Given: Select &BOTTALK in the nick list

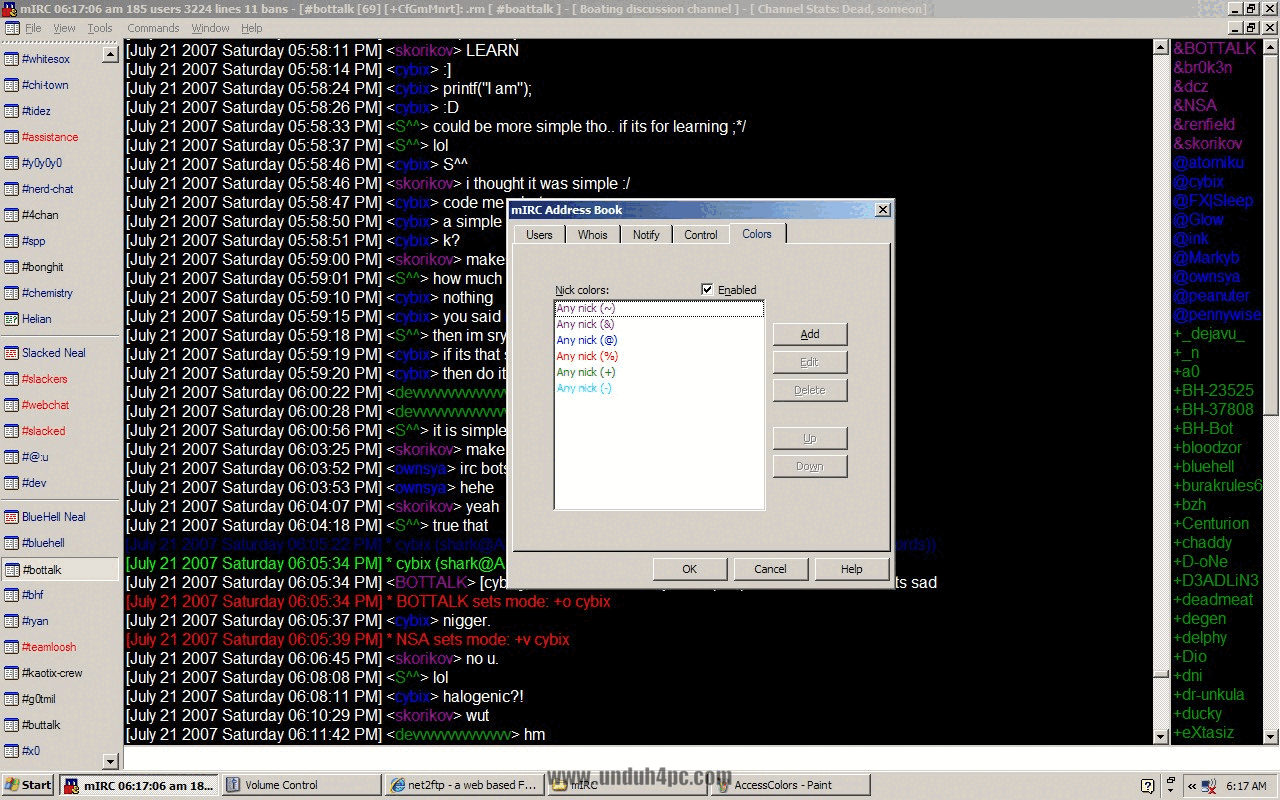Looking at the screenshot, I should tap(1214, 48).
